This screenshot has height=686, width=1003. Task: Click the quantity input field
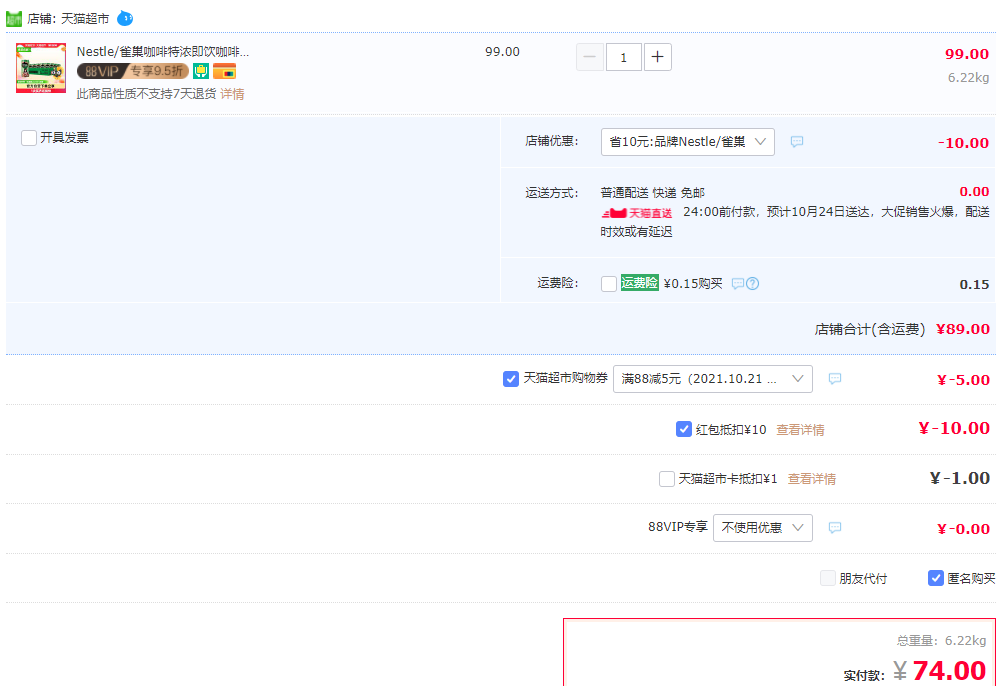point(624,57)
